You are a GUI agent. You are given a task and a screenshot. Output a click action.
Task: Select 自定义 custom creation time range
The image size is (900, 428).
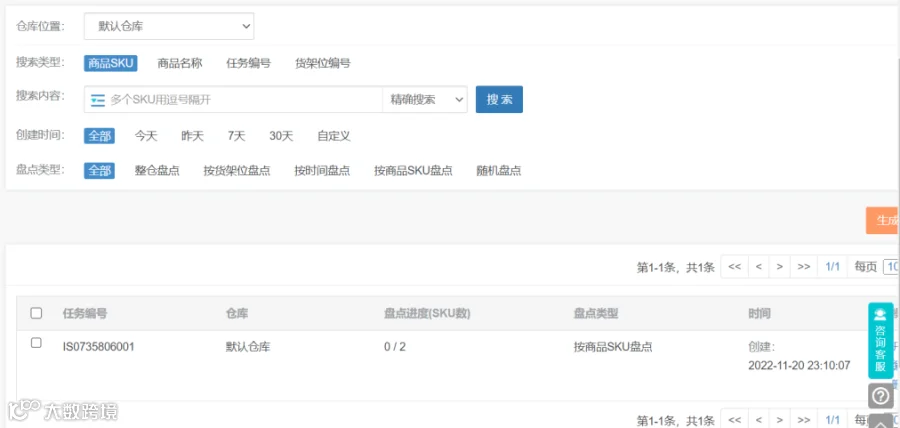tap(333, 137)
